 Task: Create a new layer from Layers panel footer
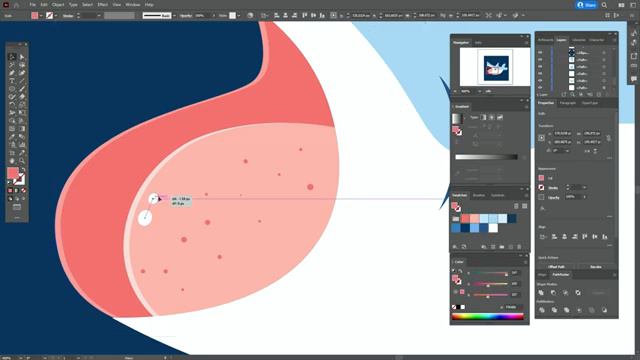coord(599,95)
